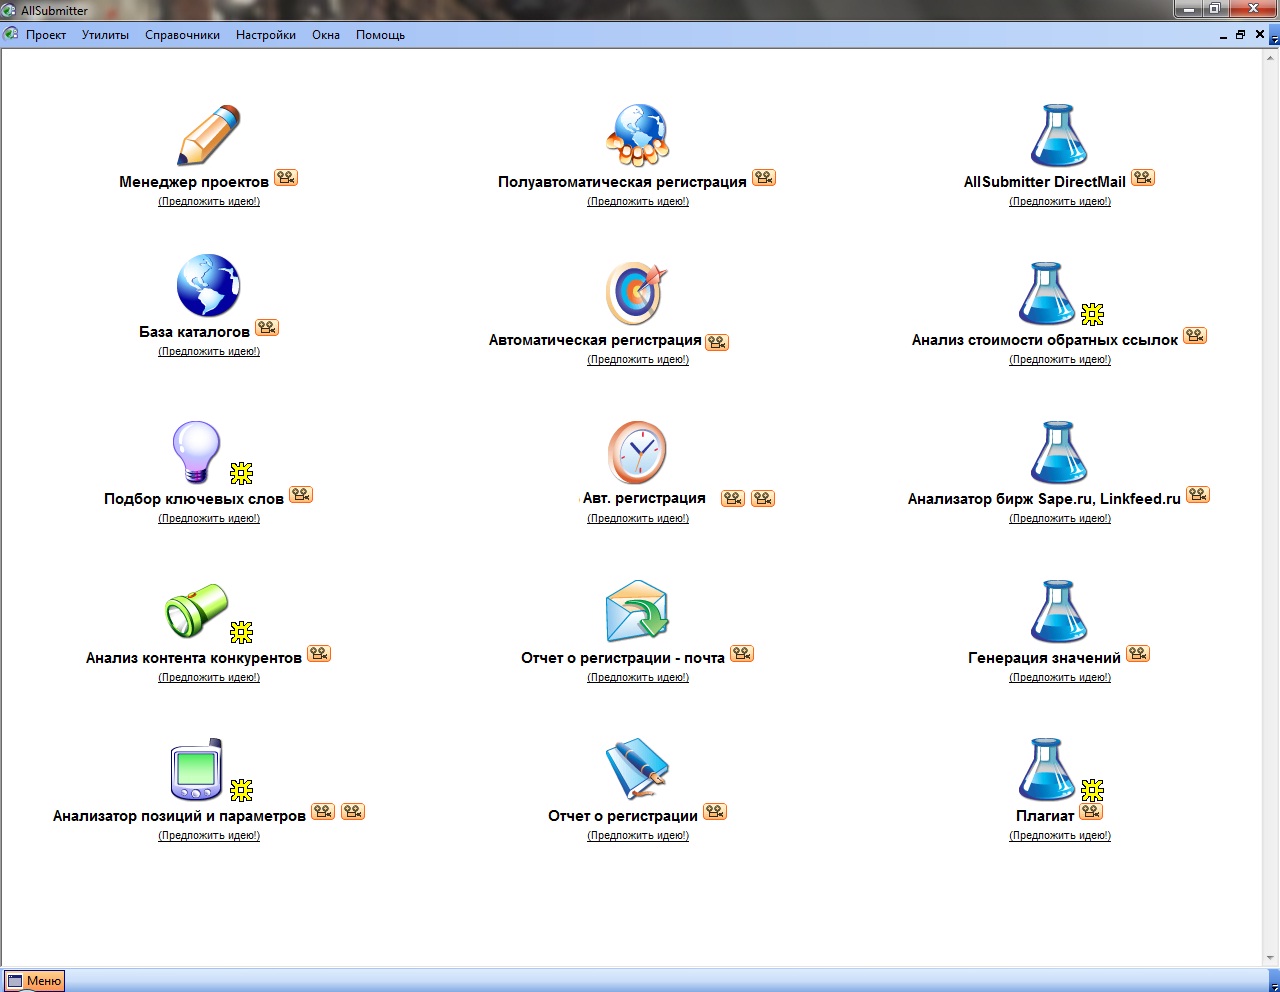Open the Утилиты menu
The width and height of the screenshot is (1280, 992).
click(x=105, y=35)
